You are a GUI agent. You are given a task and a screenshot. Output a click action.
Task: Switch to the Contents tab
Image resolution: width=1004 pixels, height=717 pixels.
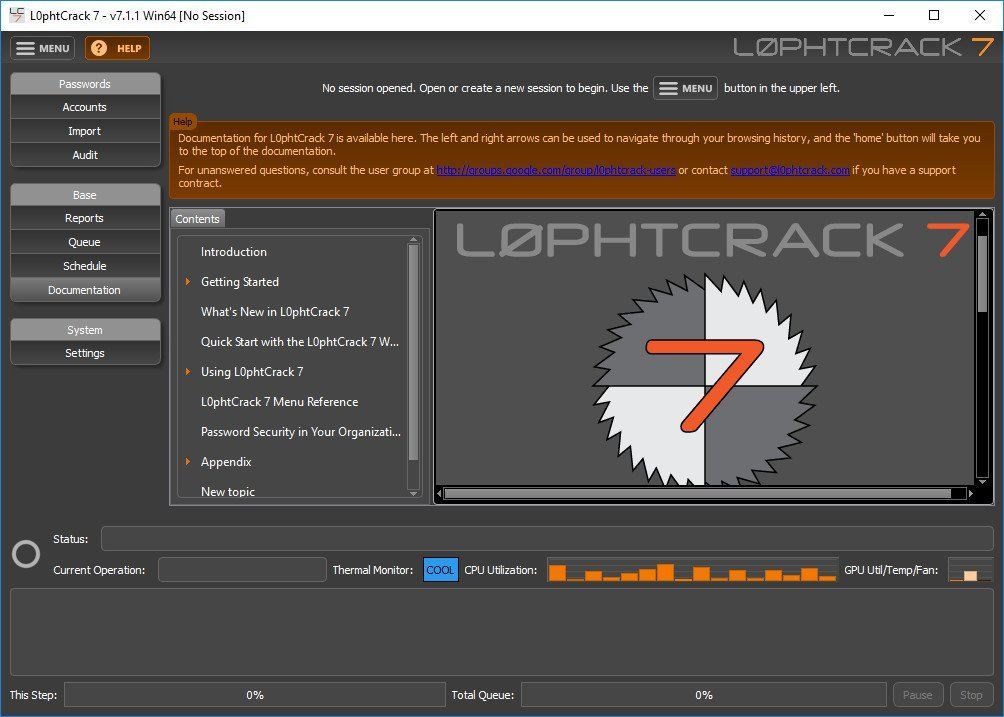click(197, 219)
